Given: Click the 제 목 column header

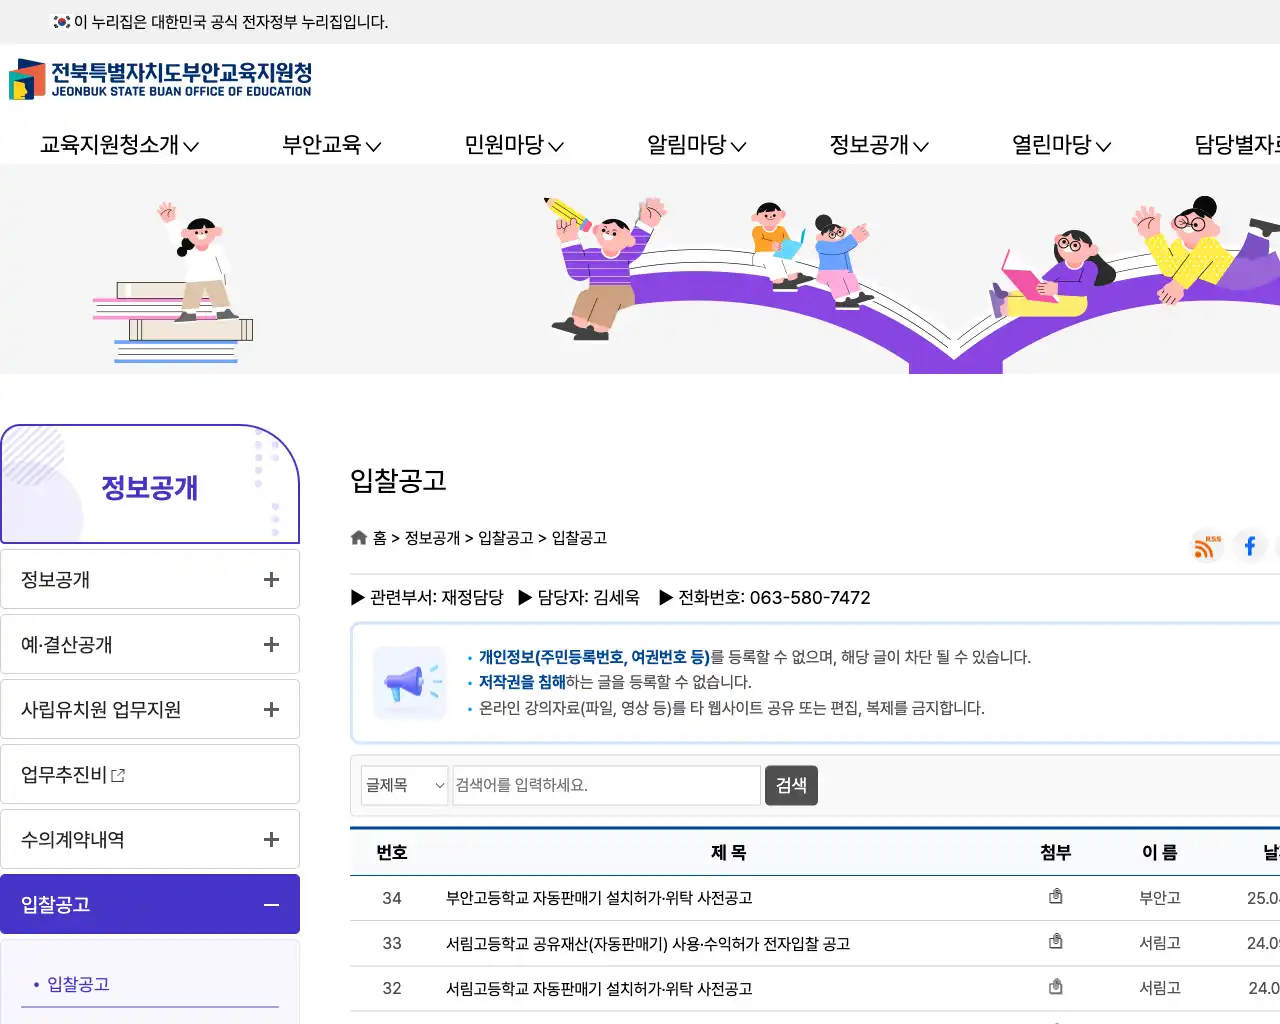Looking at the screenshot, I should click(x=729, y=852).
